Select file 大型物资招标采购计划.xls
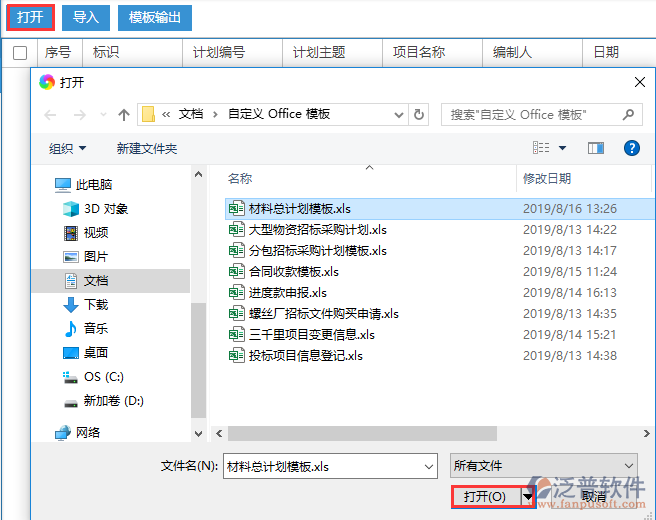The height and width of the screenshot is (520, 656). [x=307, y=230]
